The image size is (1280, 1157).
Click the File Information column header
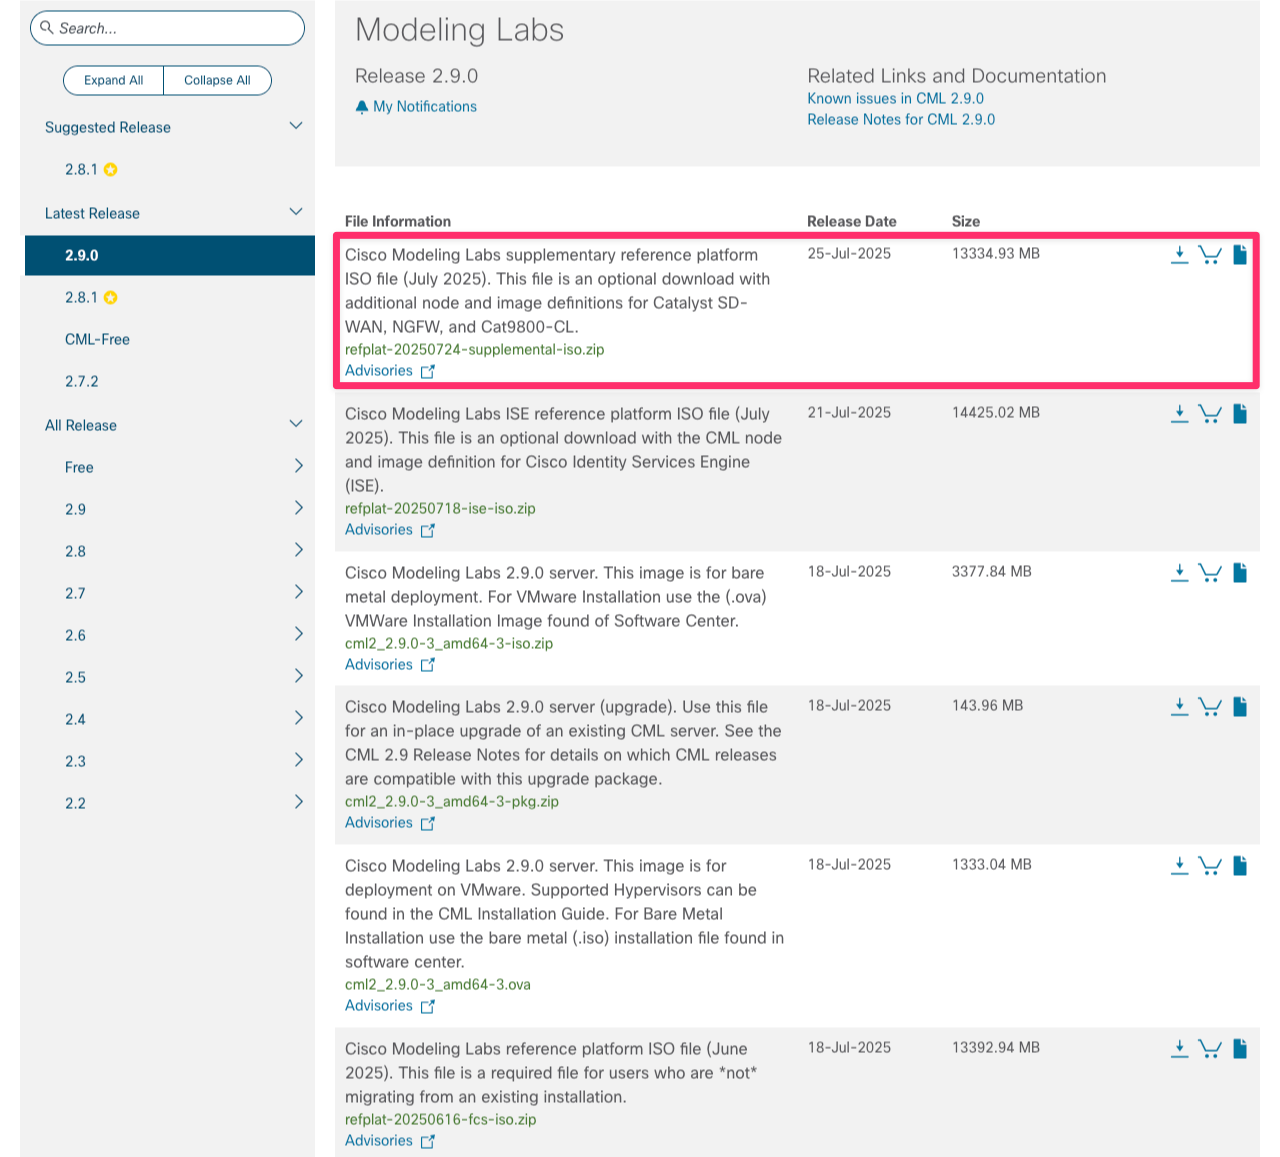point(398,222)
